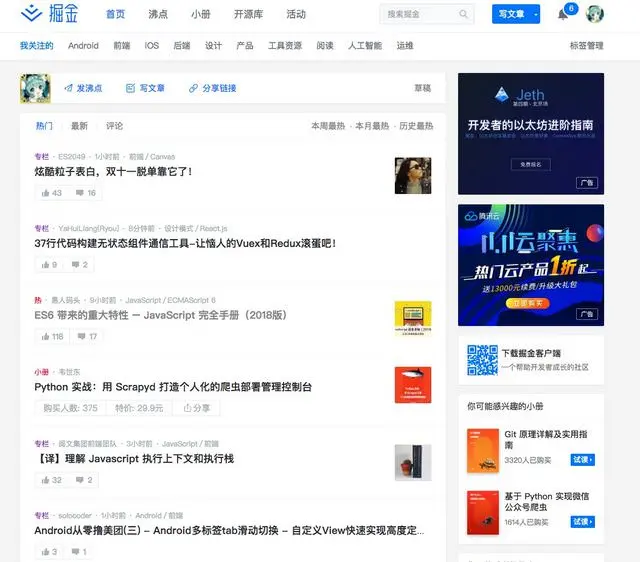Click the Juejin logo
Viewport: 640px width, 562px height.
tap(49, 13)
